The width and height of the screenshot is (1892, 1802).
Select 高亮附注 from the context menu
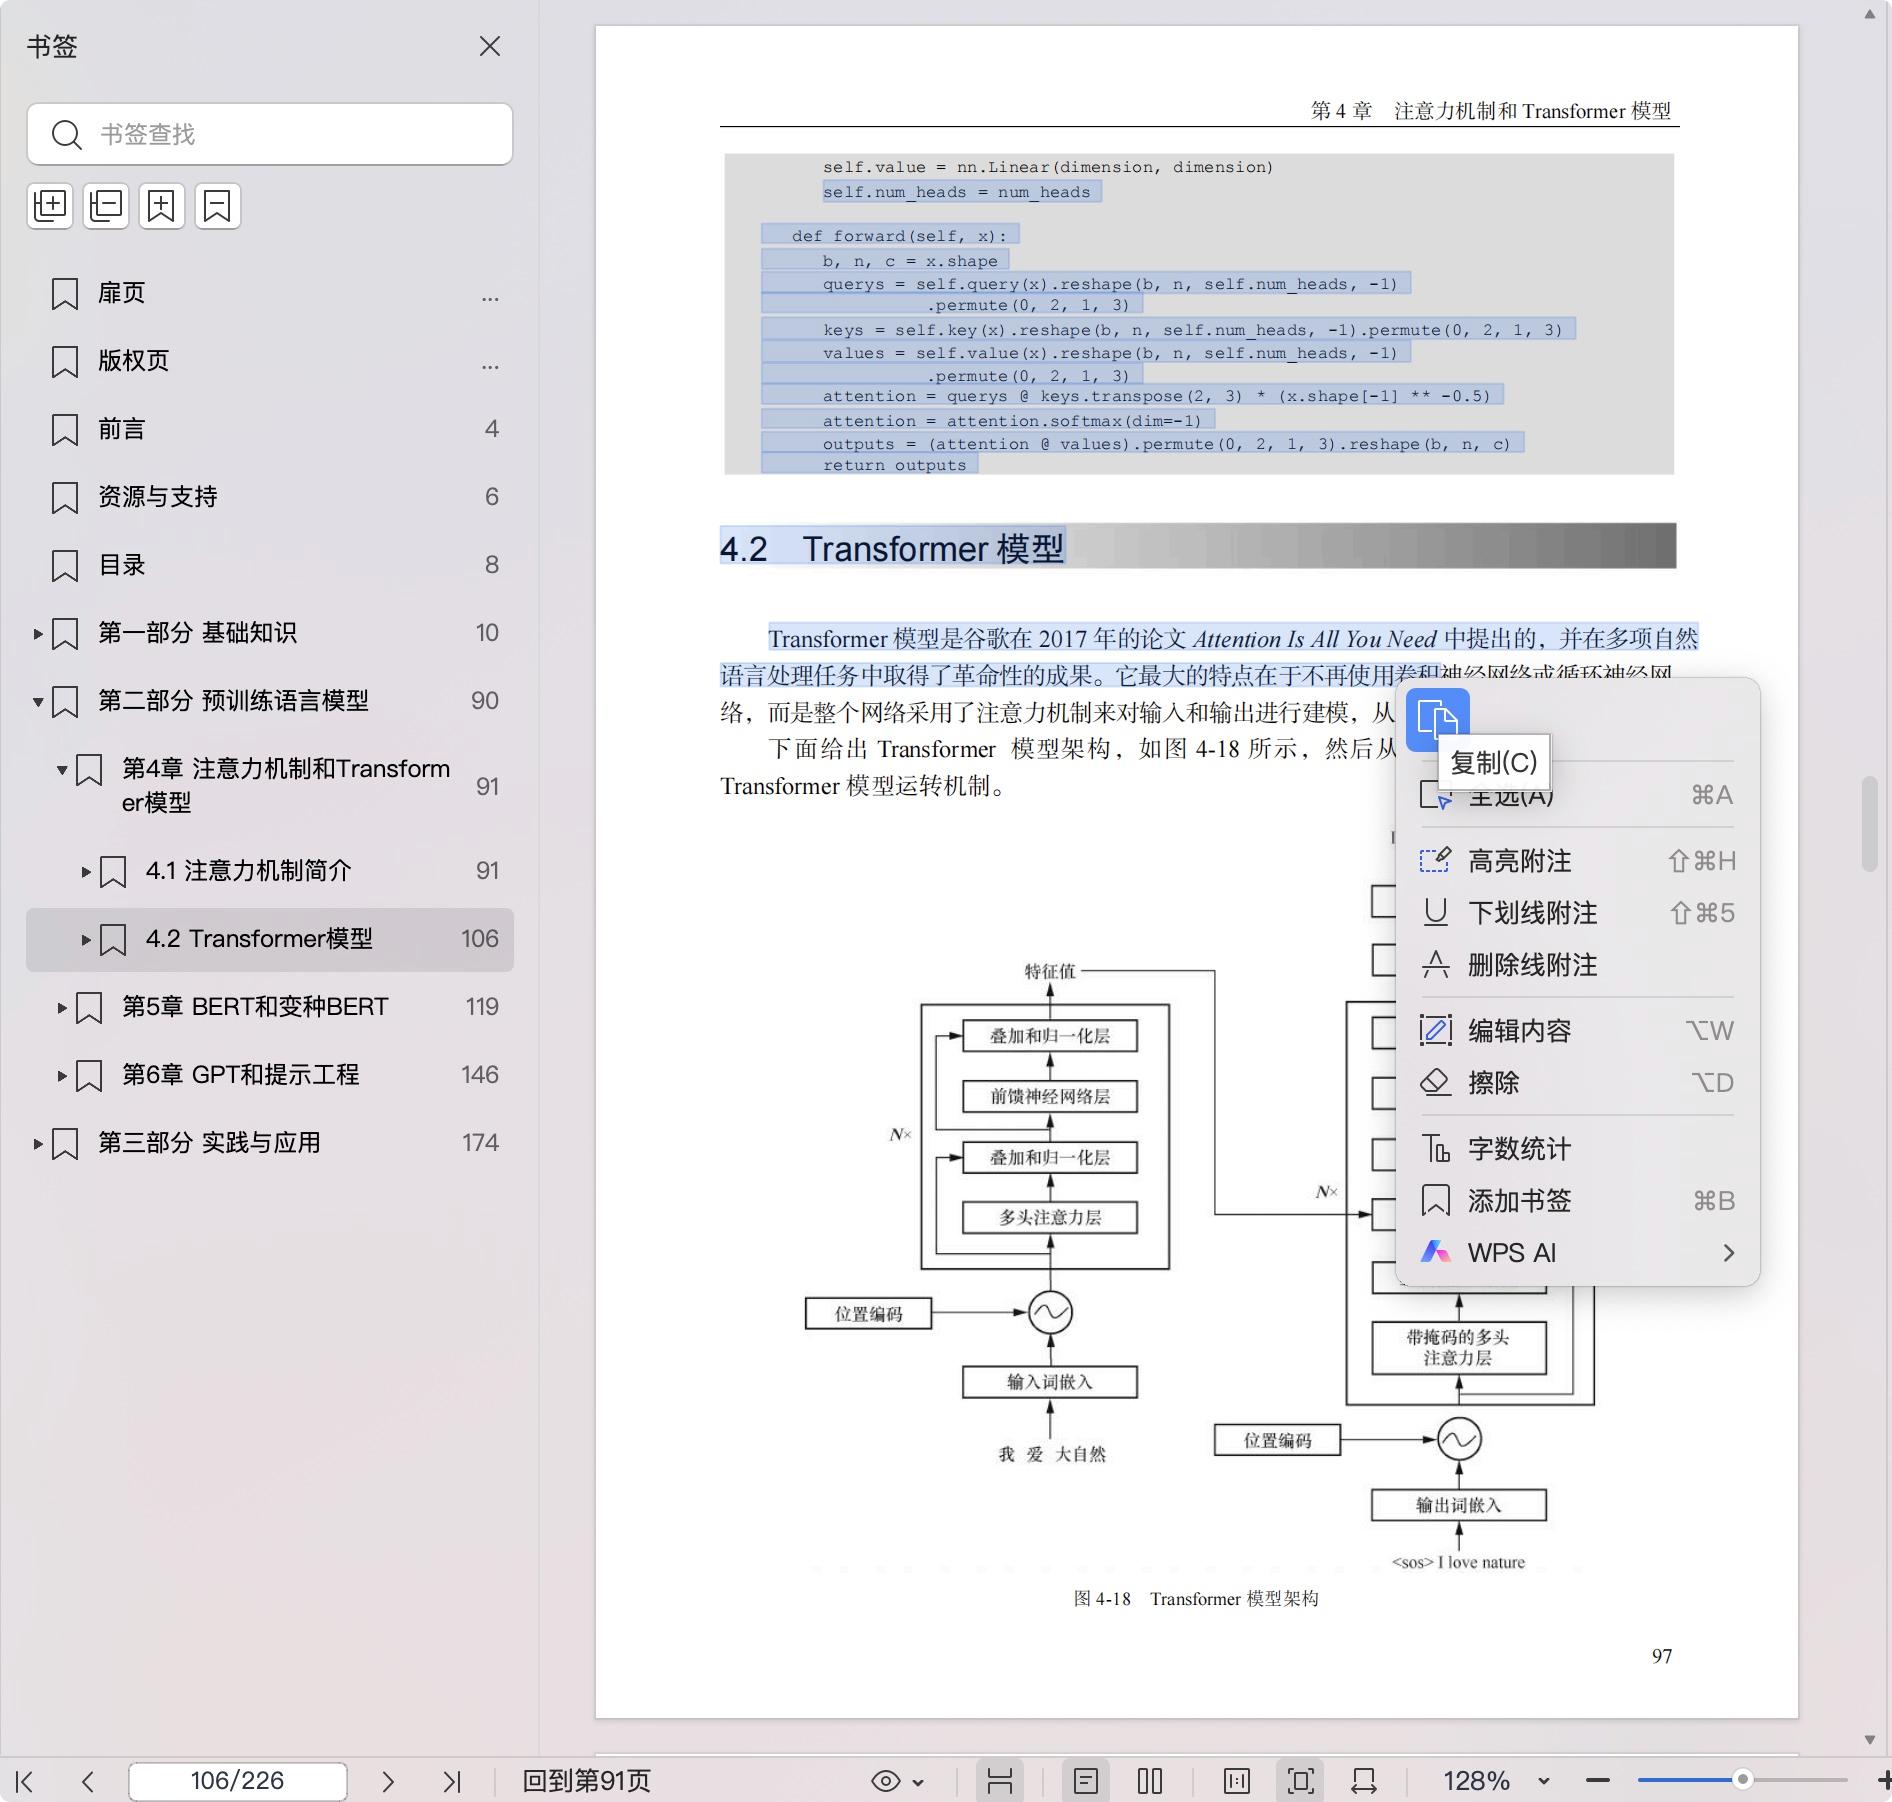coord(1518,861)
